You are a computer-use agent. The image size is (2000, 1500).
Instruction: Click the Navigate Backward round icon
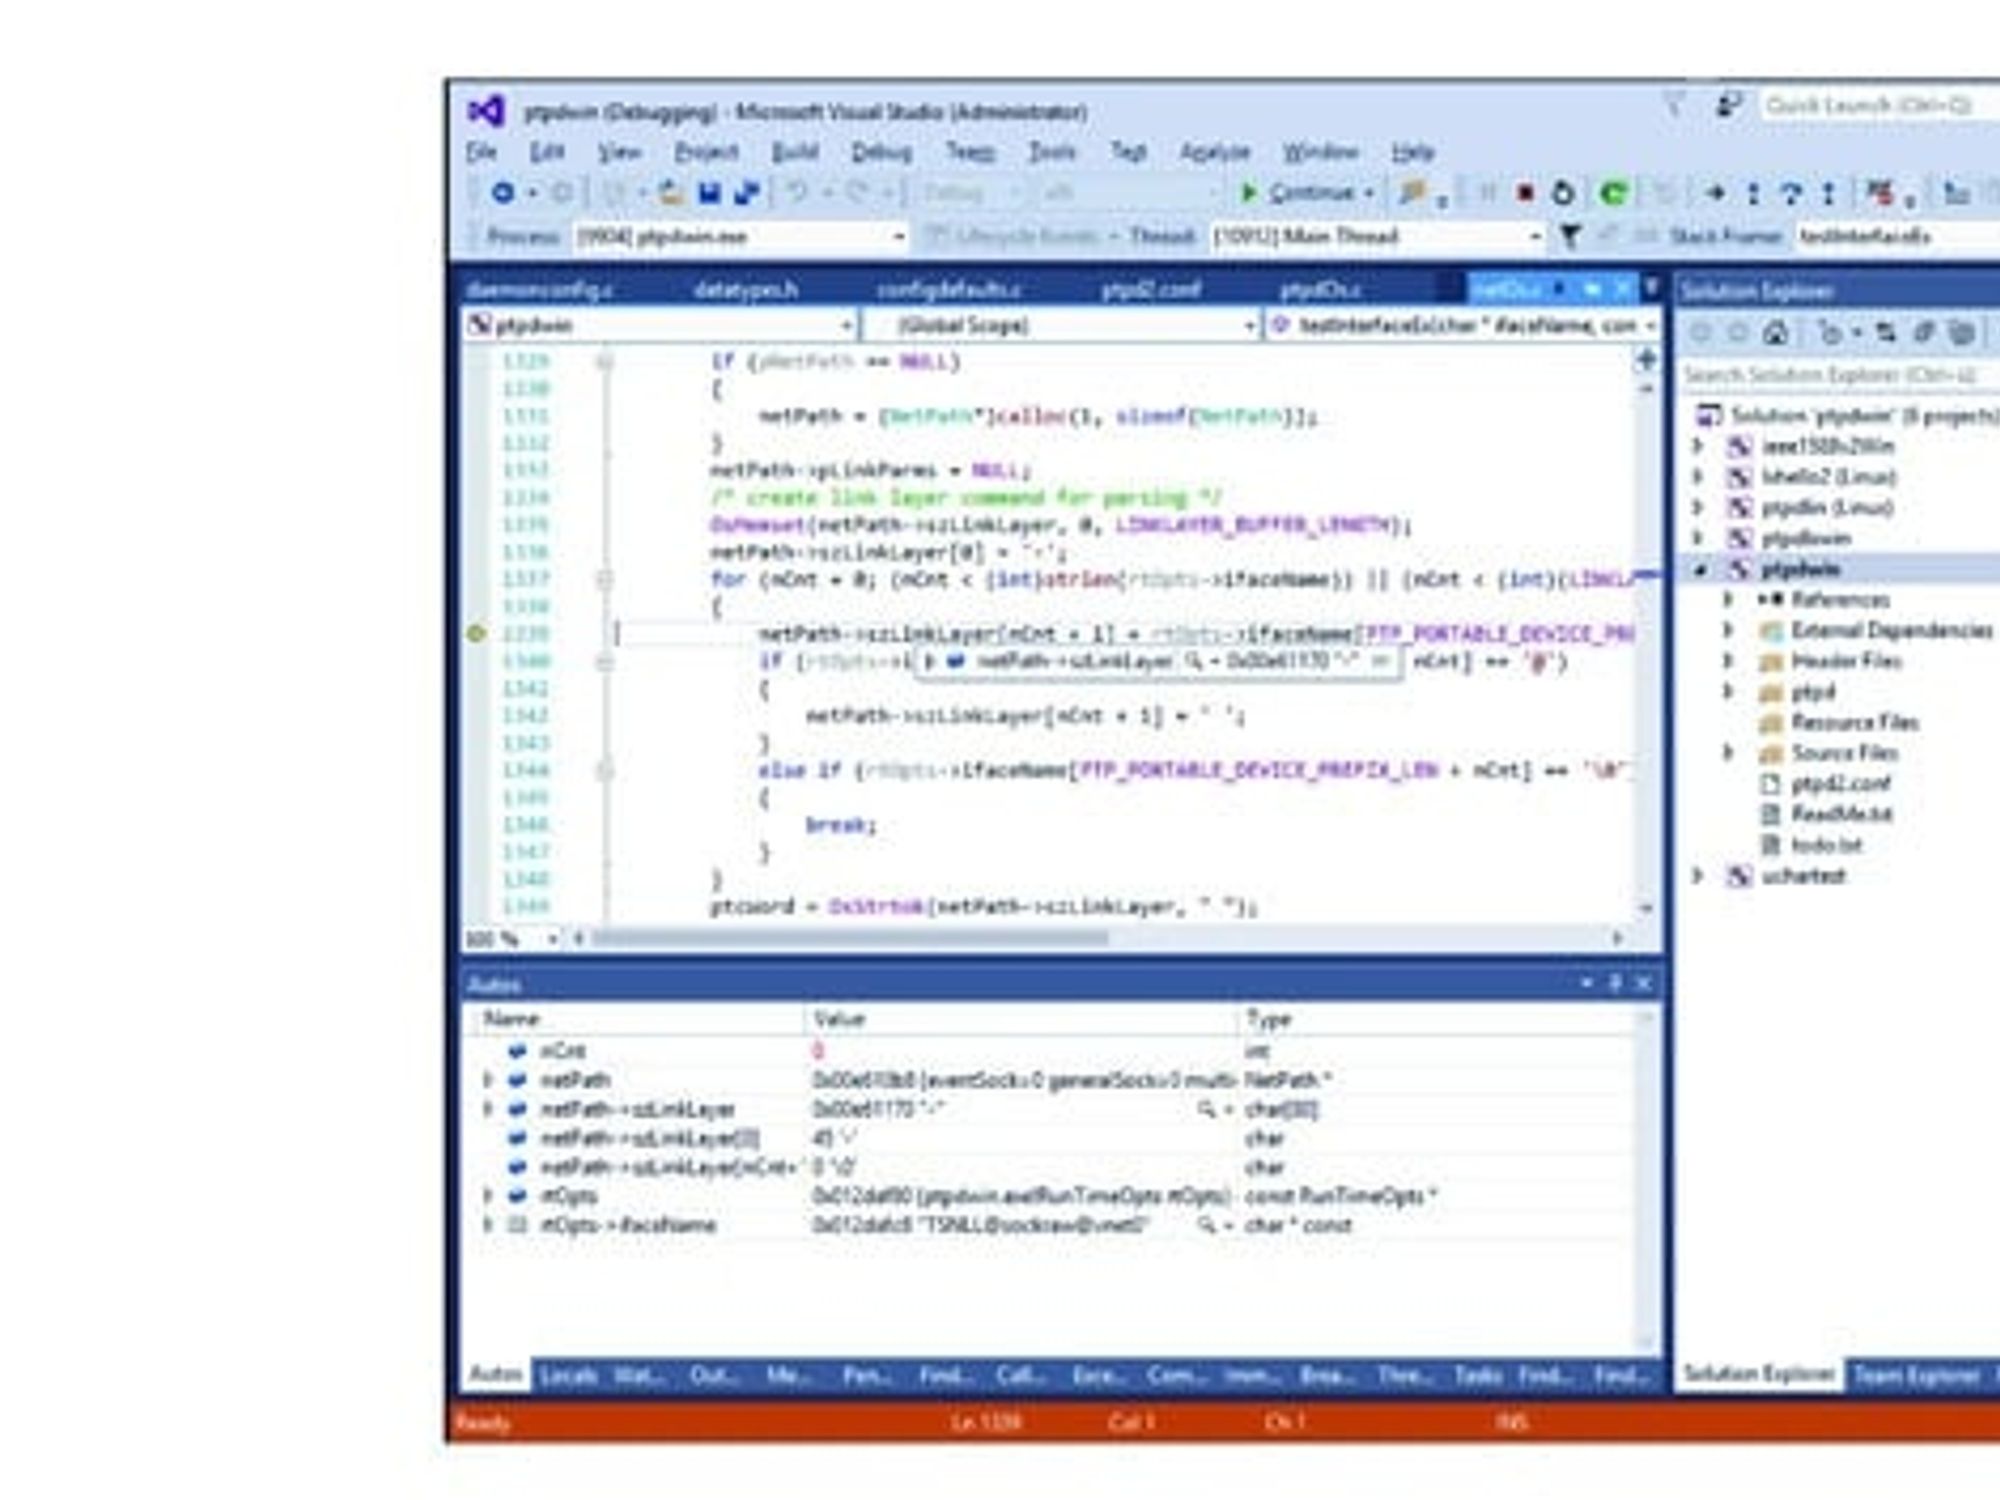(503, 193)
